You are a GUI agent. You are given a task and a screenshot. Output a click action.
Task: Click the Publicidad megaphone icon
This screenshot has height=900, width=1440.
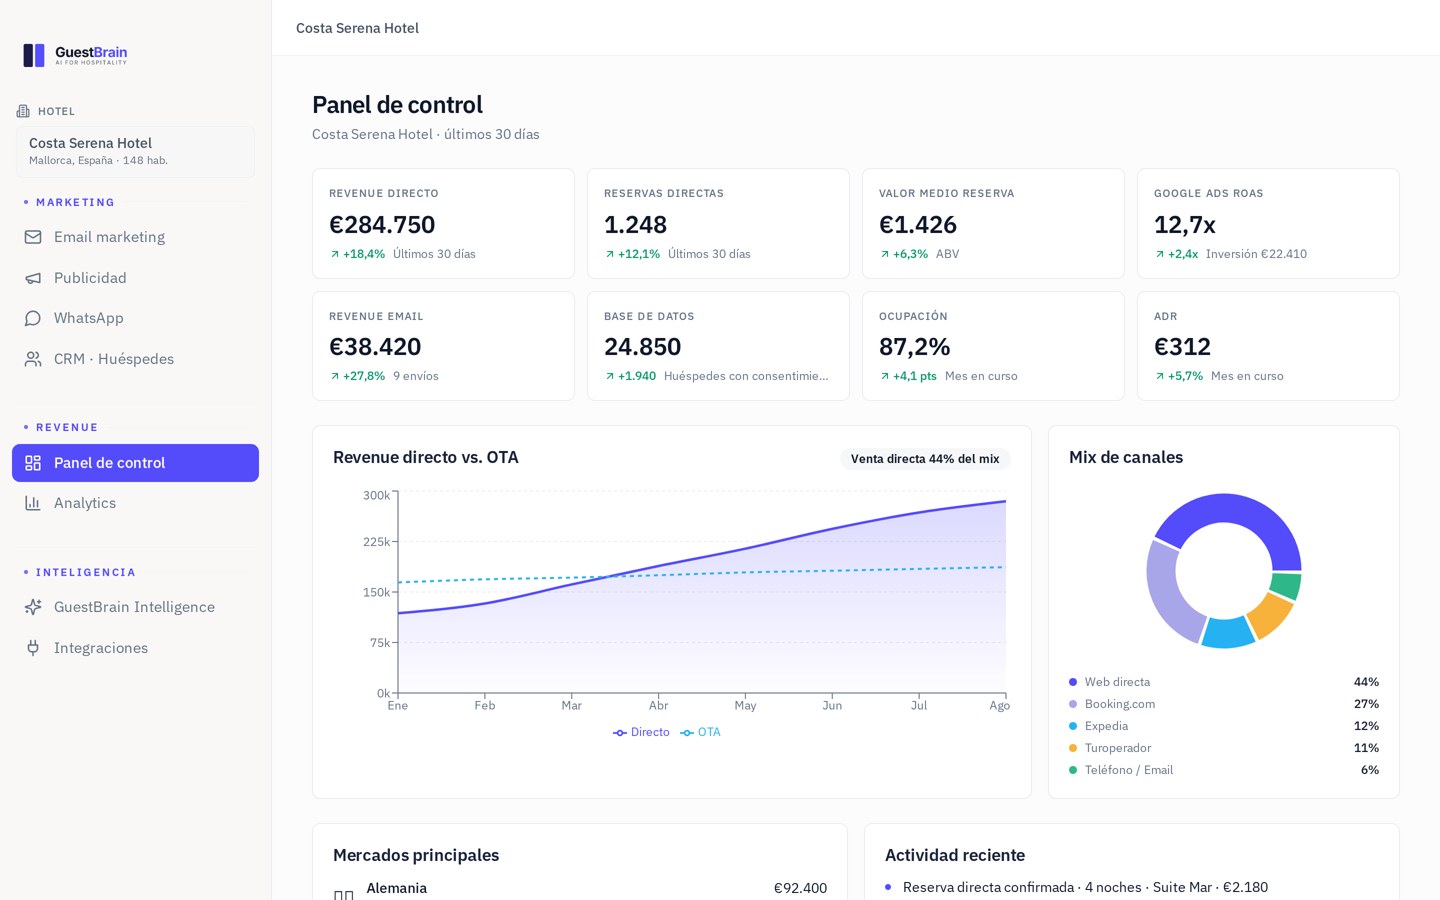(x=33, y=278)
